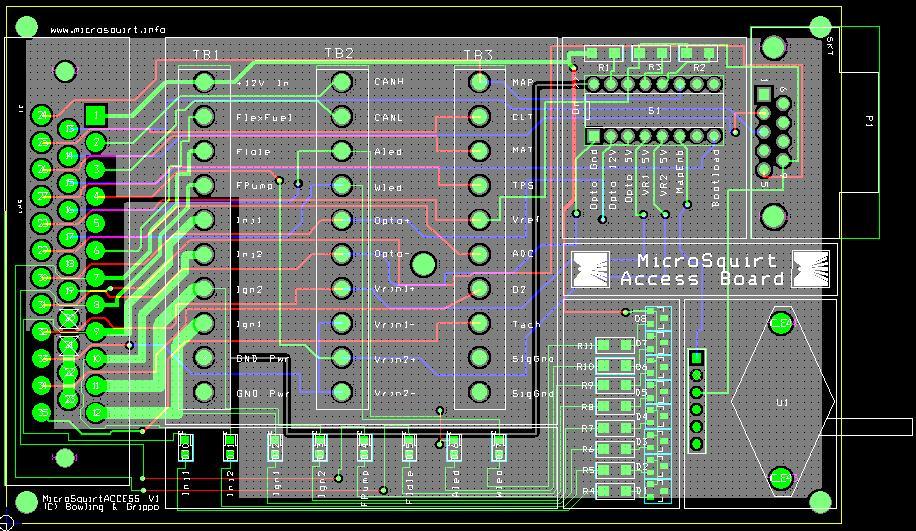Select the lower U1 mounting pad

pos(781,478)
